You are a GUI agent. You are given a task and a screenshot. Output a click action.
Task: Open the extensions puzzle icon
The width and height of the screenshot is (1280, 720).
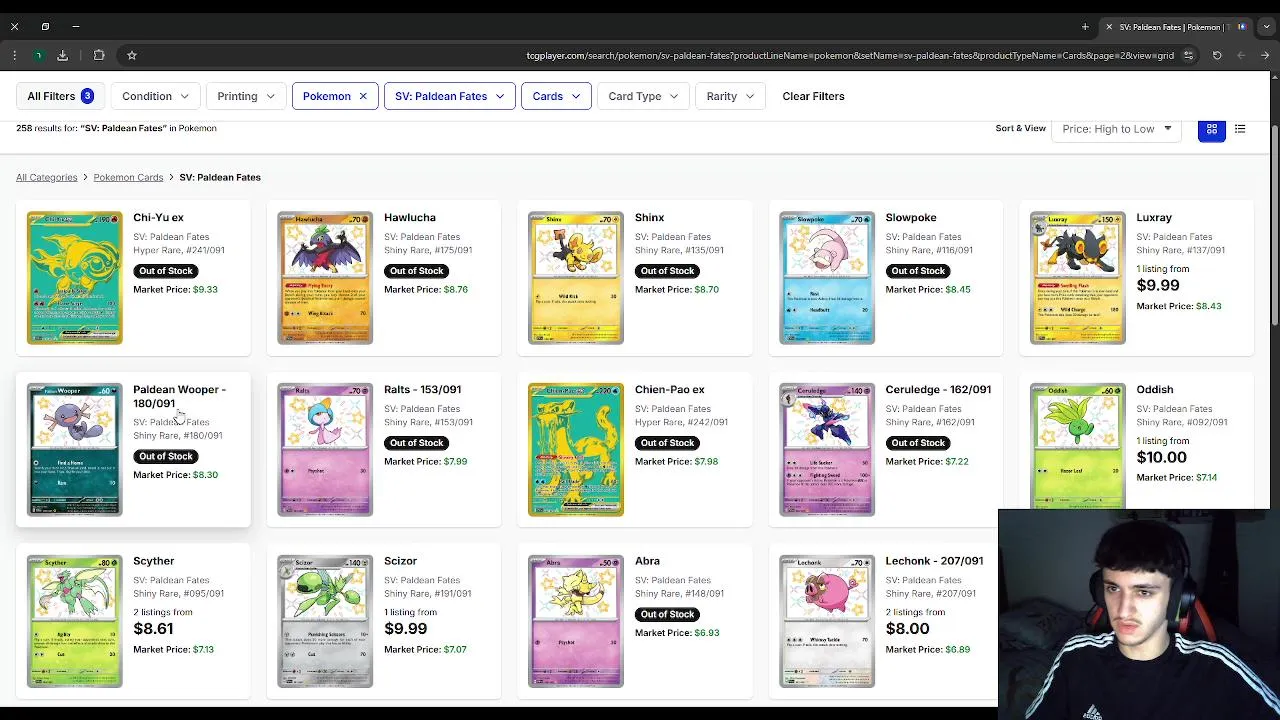[x=99, y=55]
